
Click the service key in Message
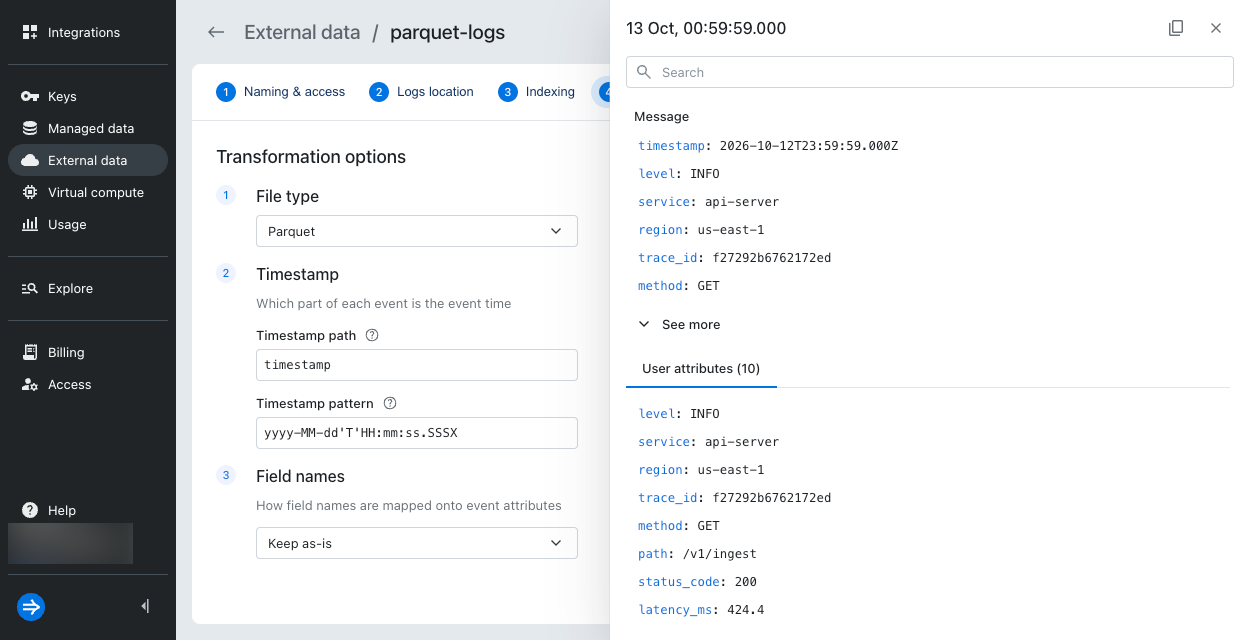coord(664,202)
